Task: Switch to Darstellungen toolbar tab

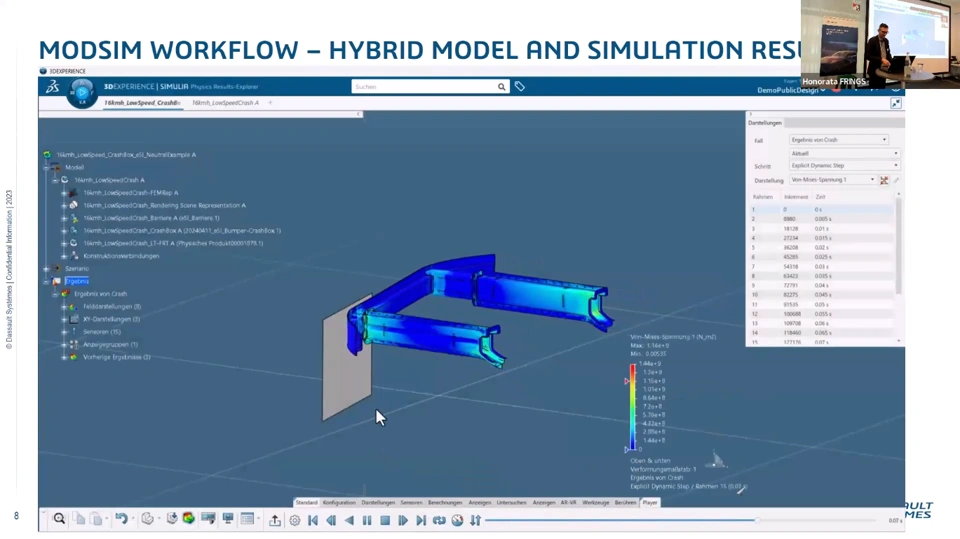Action: [378, 502]
